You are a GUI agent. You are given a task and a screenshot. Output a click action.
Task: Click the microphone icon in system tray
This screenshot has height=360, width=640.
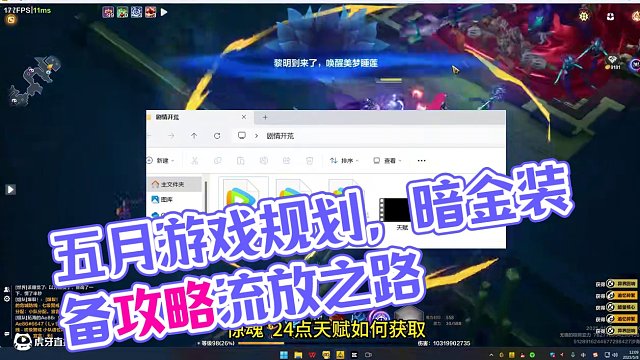[573, 355]
